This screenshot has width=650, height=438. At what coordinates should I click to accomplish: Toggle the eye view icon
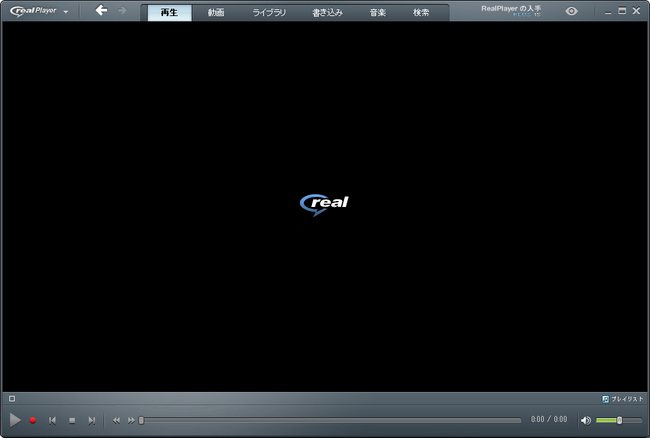pos(571,11)
